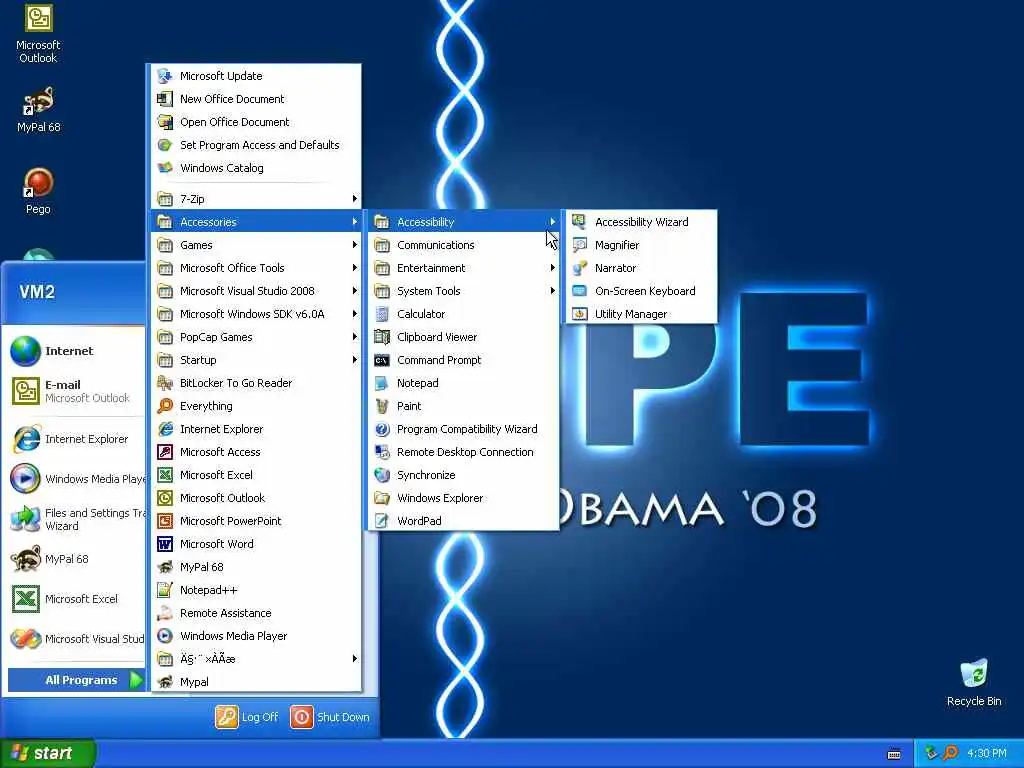Click the Clipboard Viewer icon

click(x=382, y=337)
